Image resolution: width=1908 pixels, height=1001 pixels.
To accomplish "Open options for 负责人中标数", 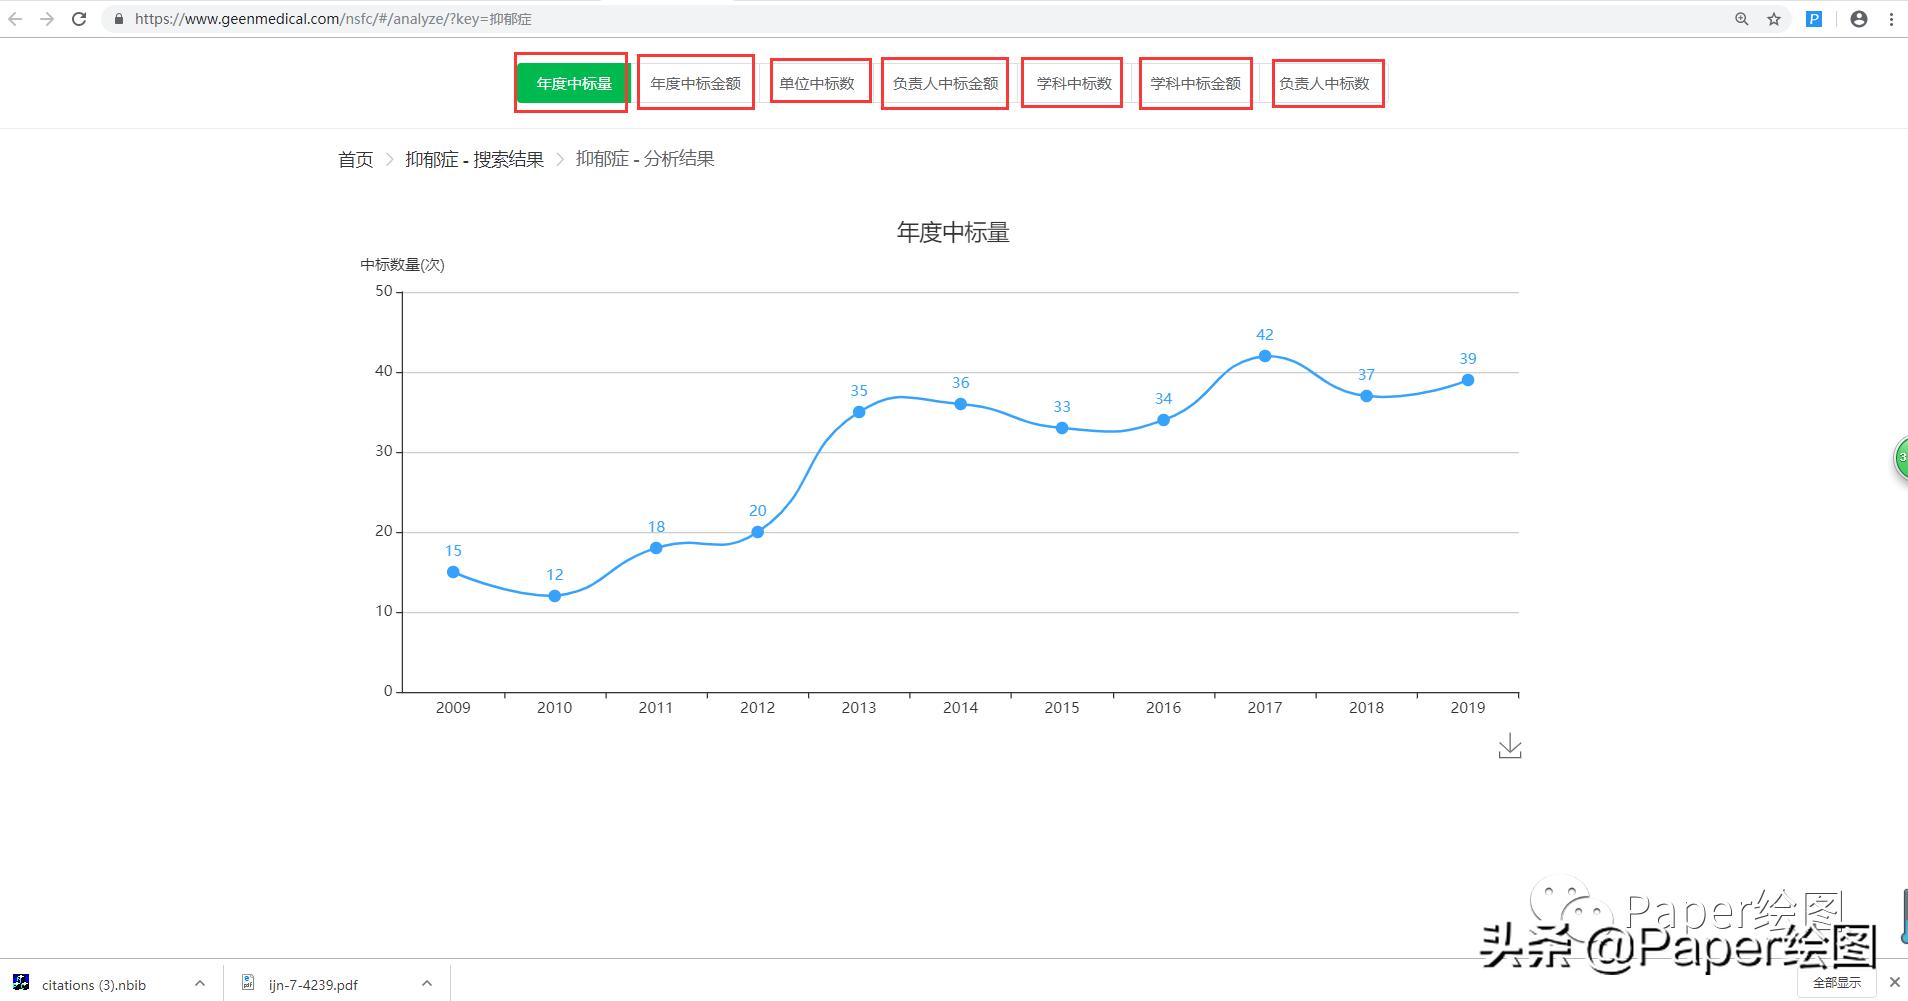I will pyautogui.click(x=1327, y=84).
